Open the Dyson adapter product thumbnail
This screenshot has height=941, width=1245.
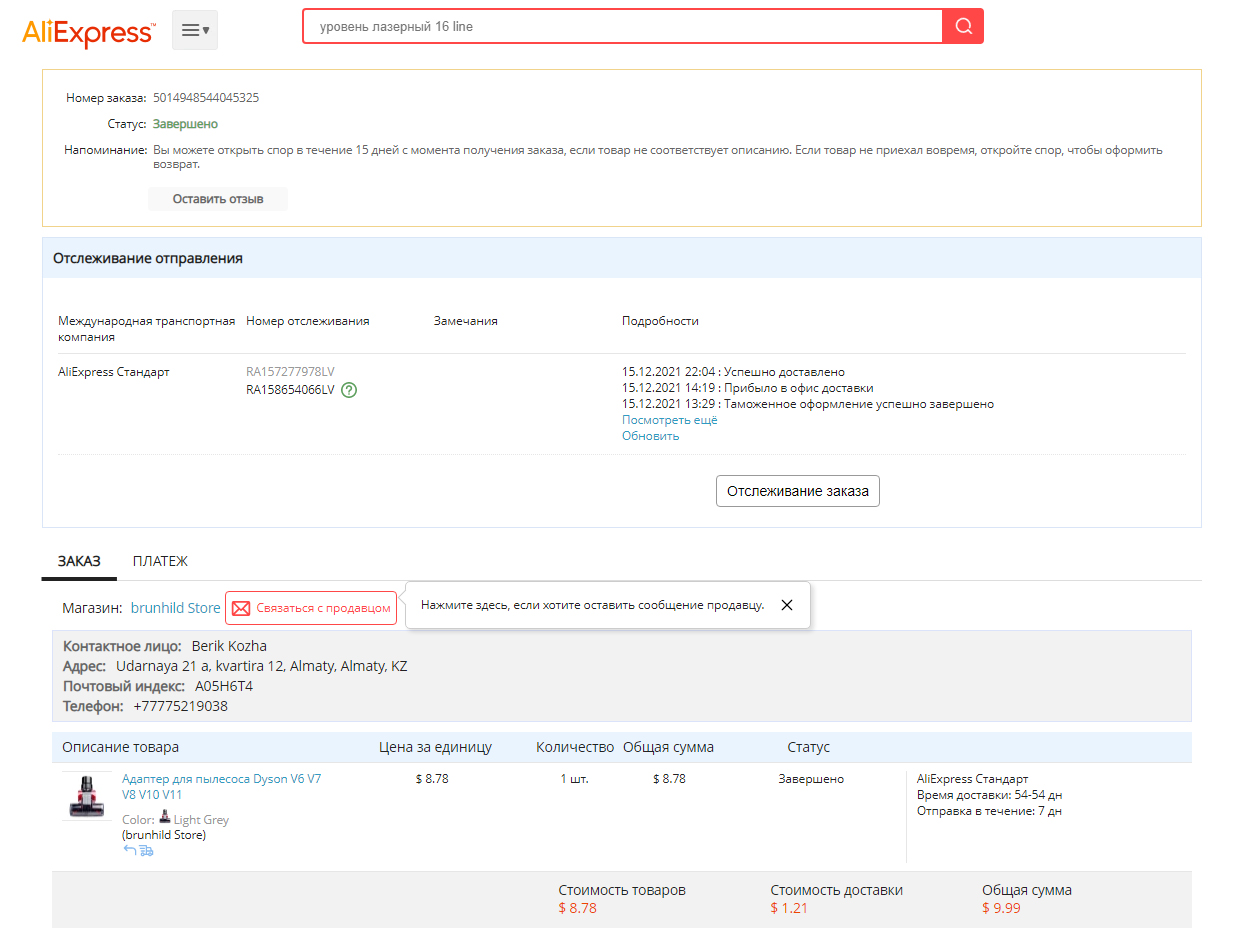[x=86, y=796]
